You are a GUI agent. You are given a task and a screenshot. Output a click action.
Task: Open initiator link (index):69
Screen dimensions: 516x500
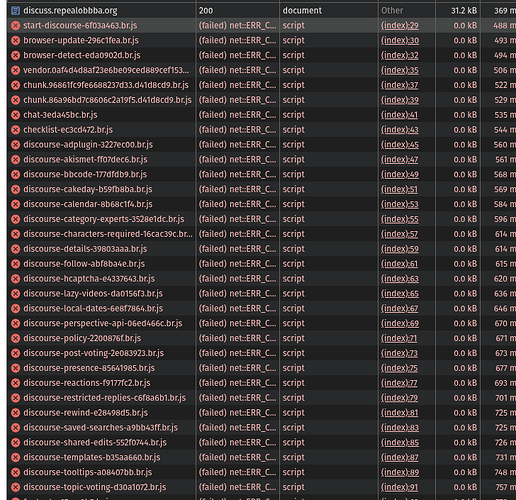click(x=400, y=323)
